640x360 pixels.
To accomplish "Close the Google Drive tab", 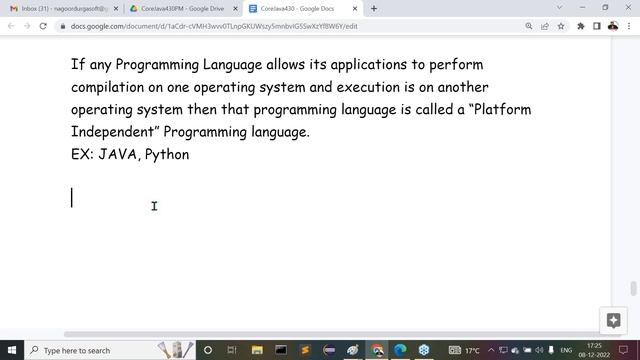I will point(235,8).
